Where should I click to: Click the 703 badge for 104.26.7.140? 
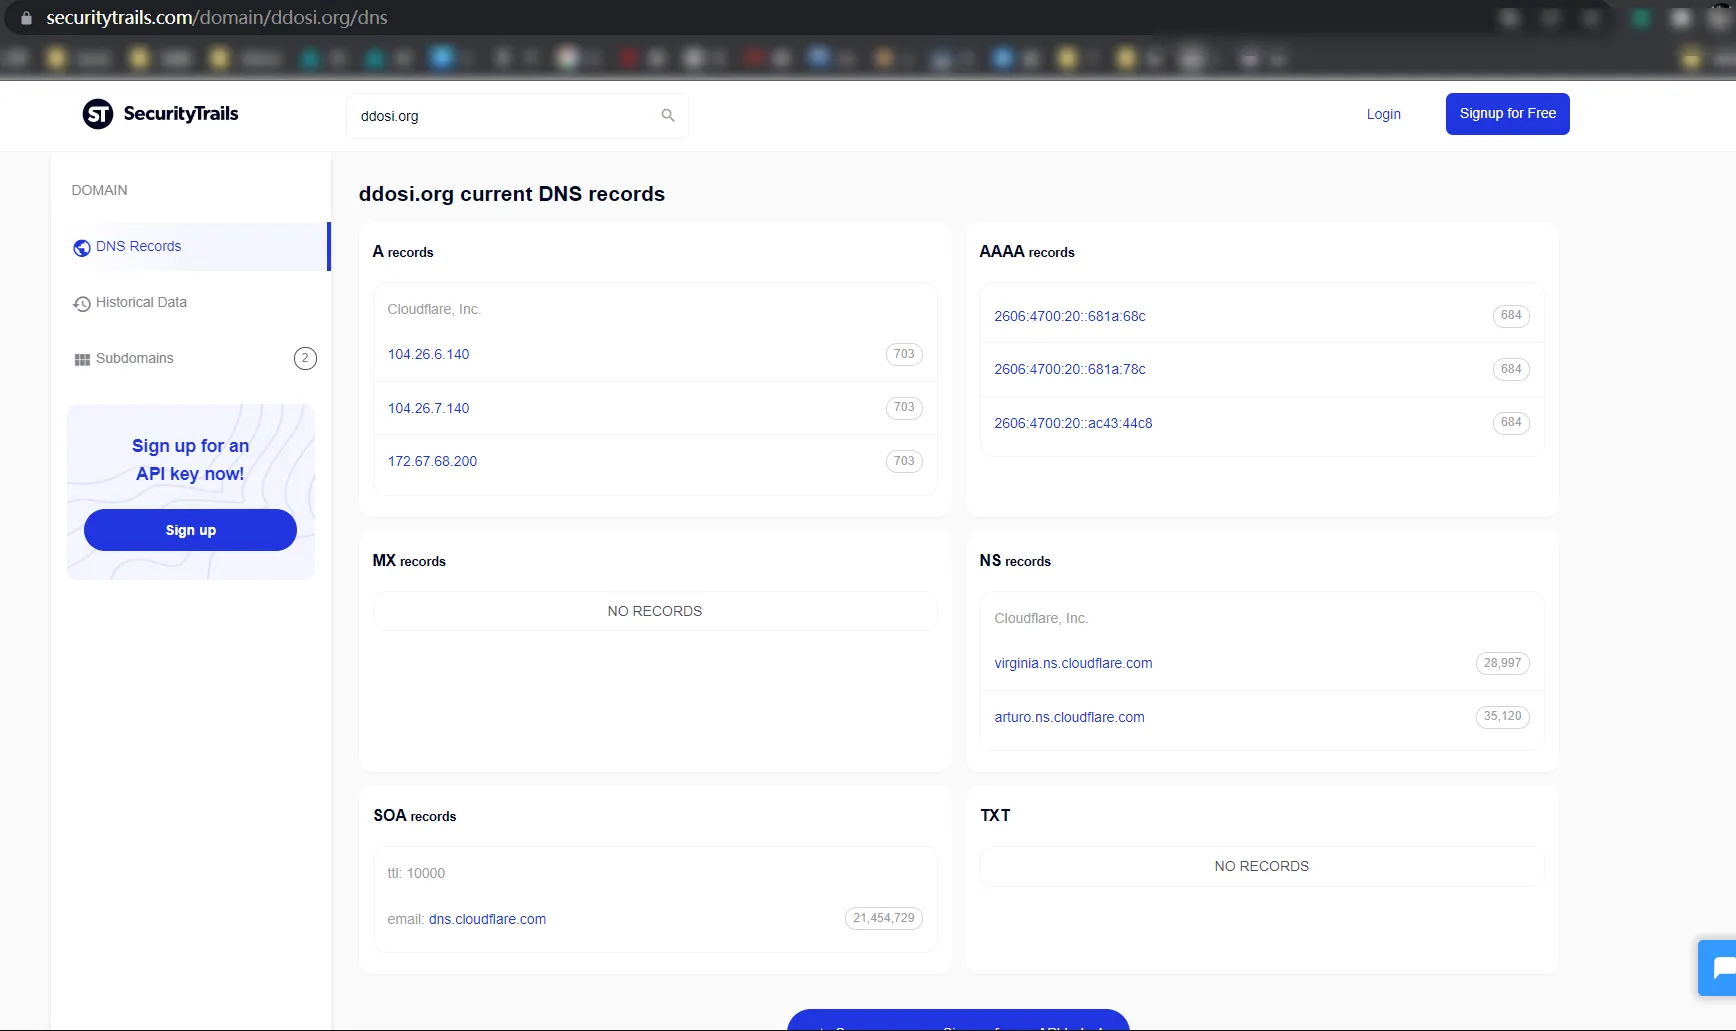904,408
